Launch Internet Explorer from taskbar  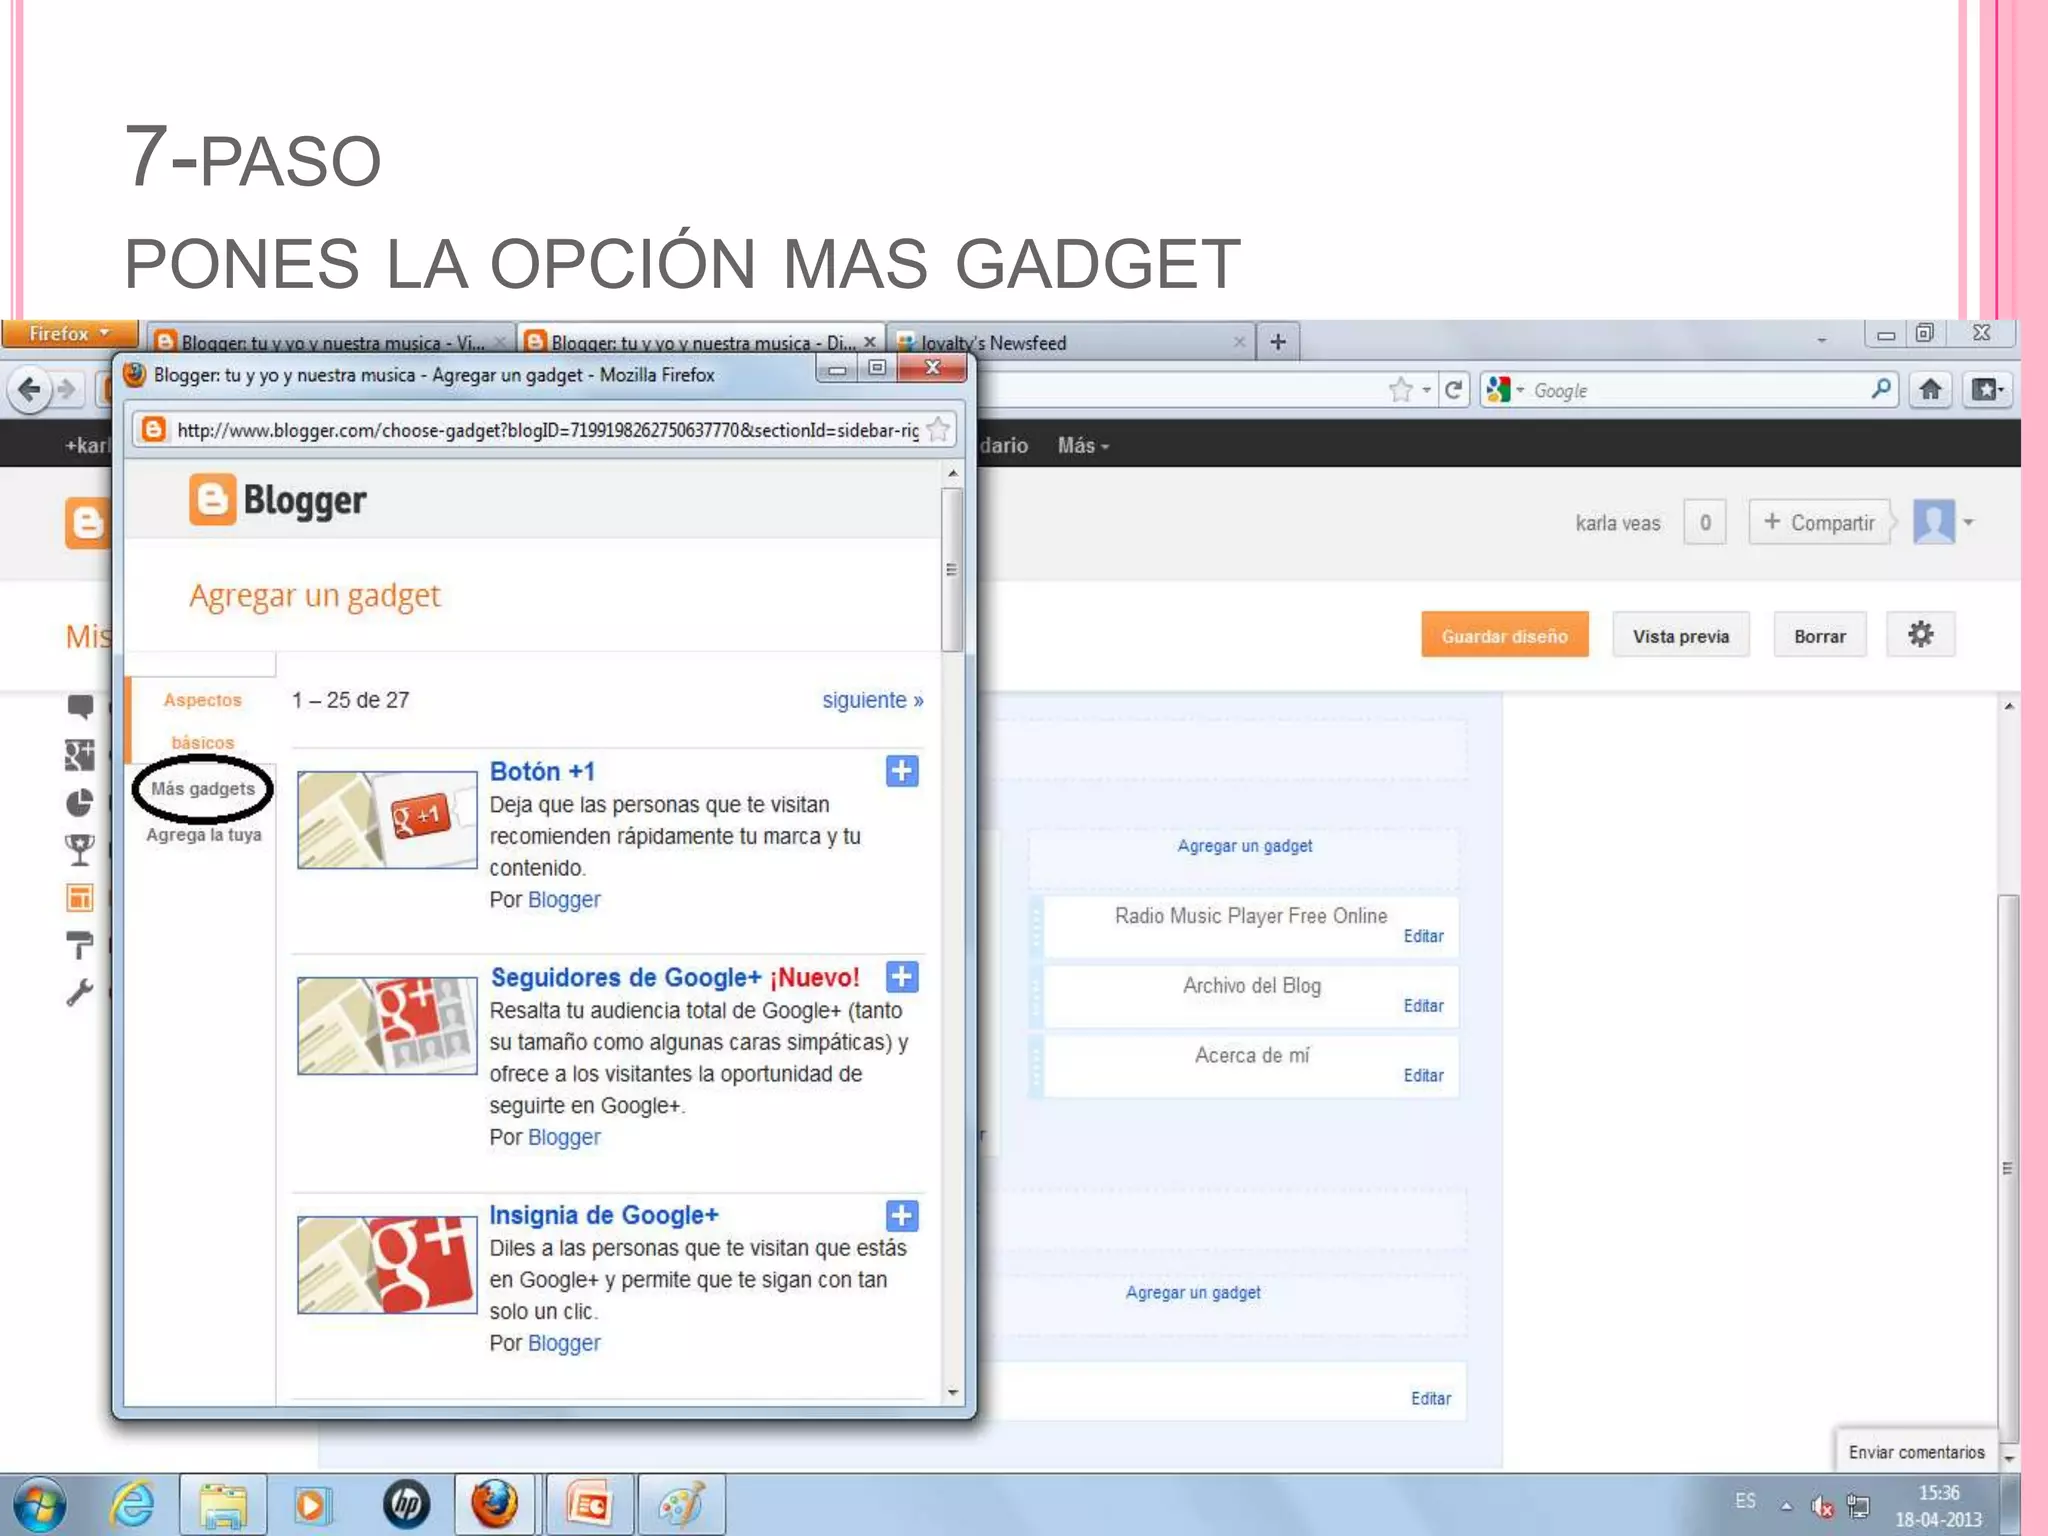coord(133,1504)
